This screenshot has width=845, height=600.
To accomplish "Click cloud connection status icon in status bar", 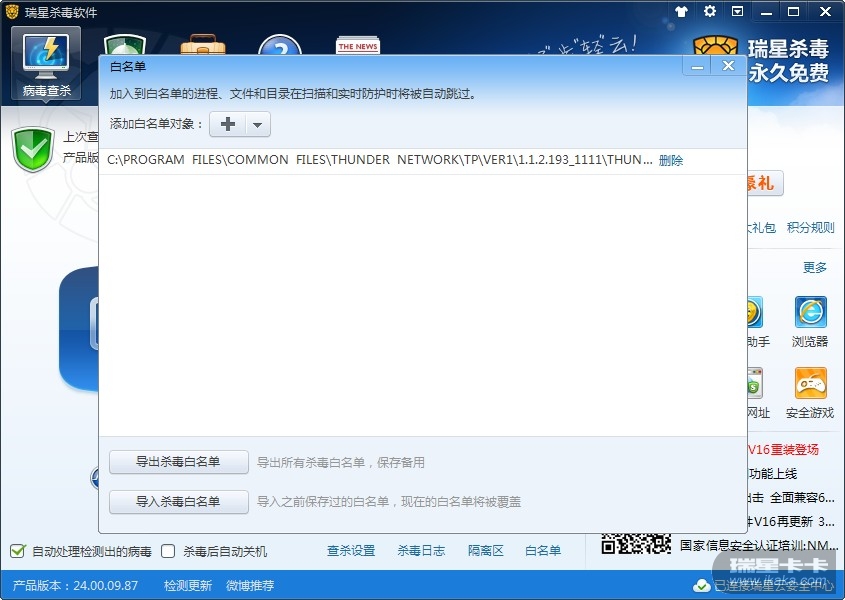I will (701, 585).
